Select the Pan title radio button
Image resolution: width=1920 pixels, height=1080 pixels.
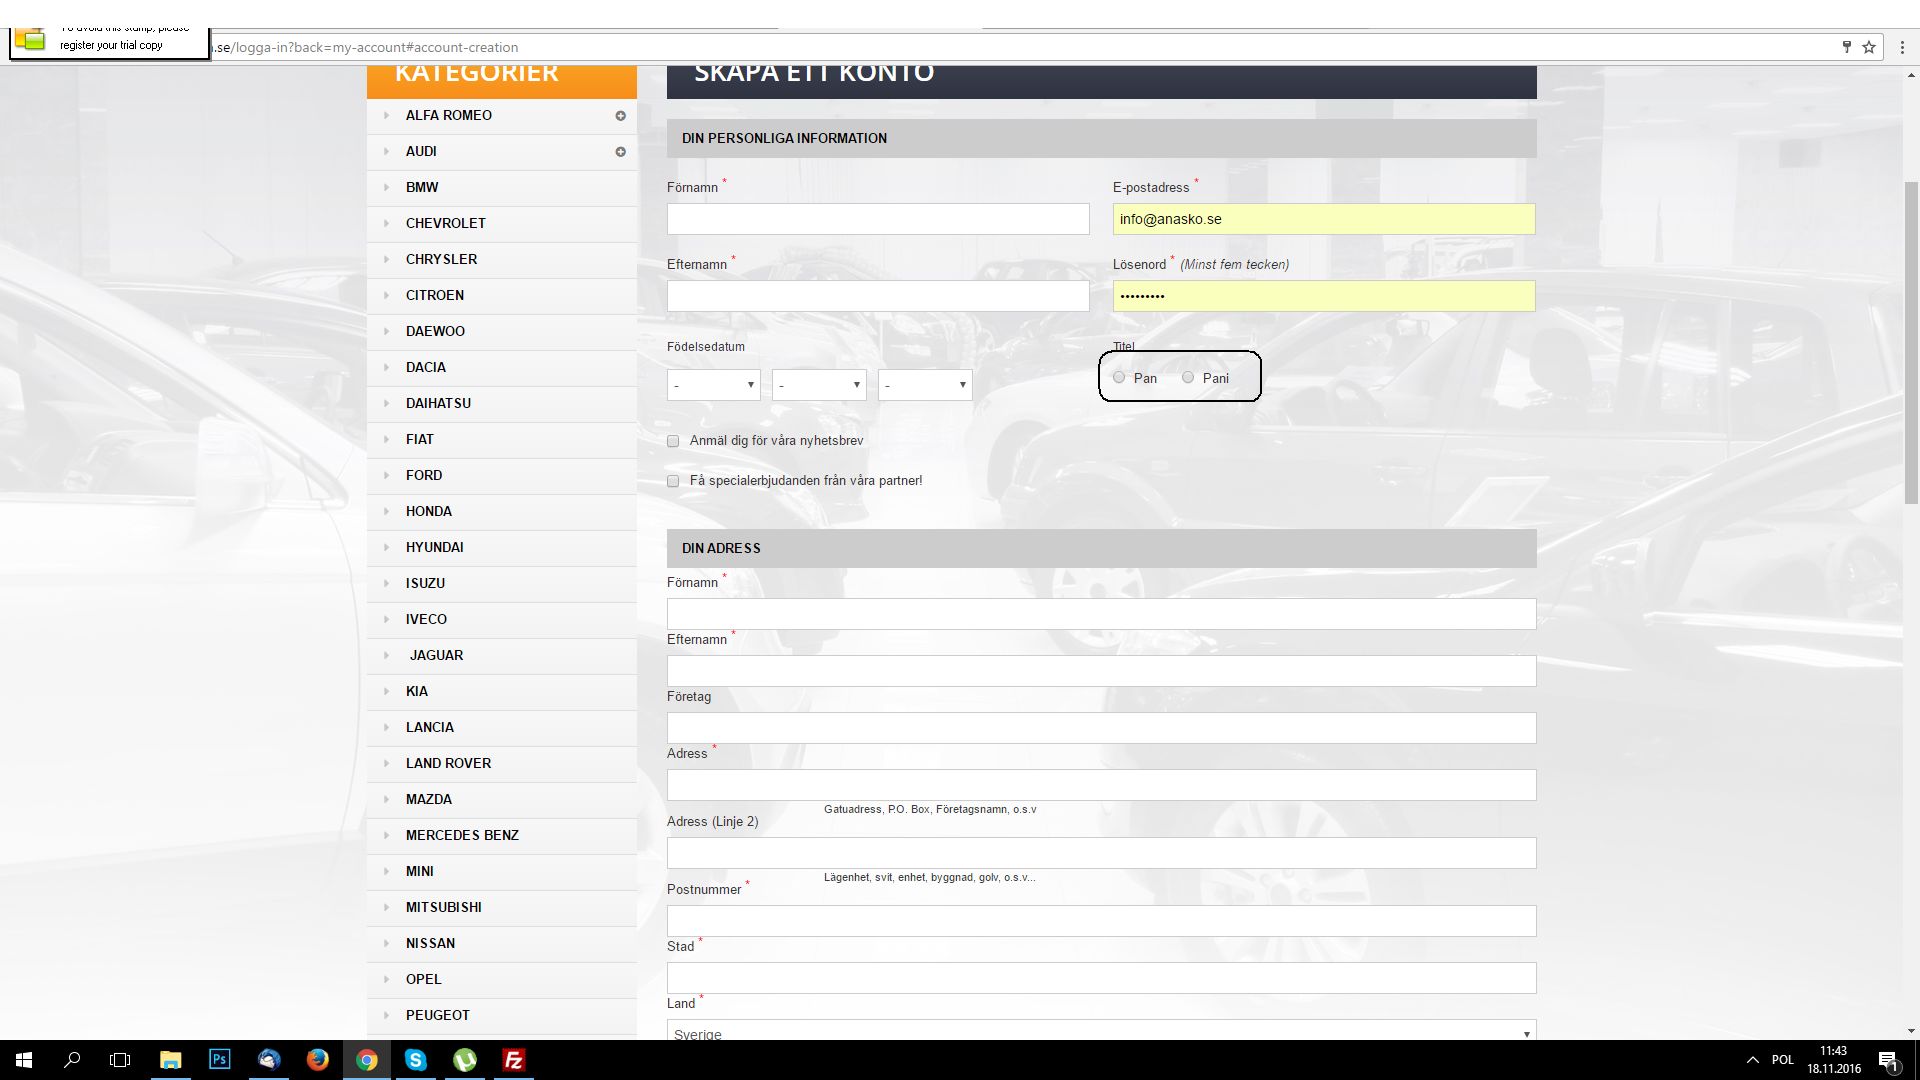click(1119, 378)
